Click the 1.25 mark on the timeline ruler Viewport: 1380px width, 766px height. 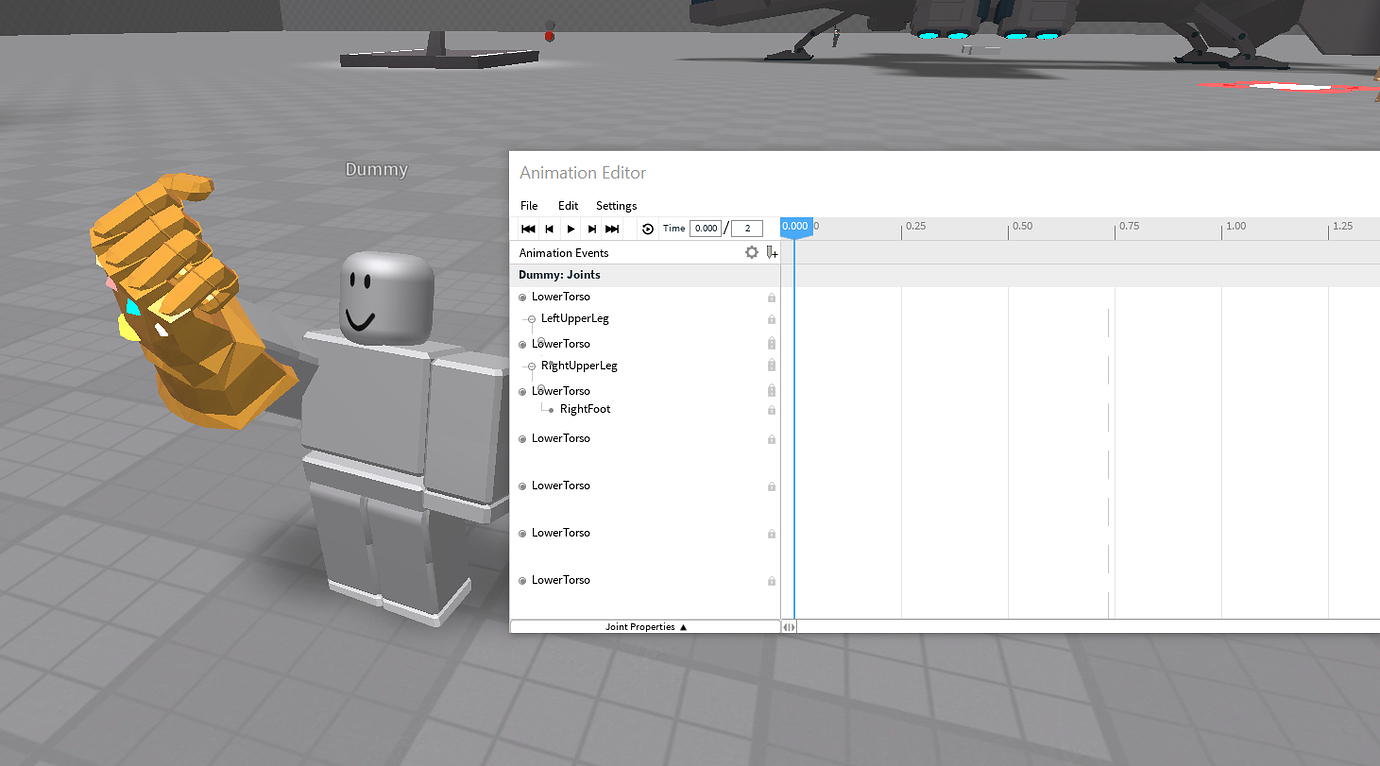(x=1342, y=227)
